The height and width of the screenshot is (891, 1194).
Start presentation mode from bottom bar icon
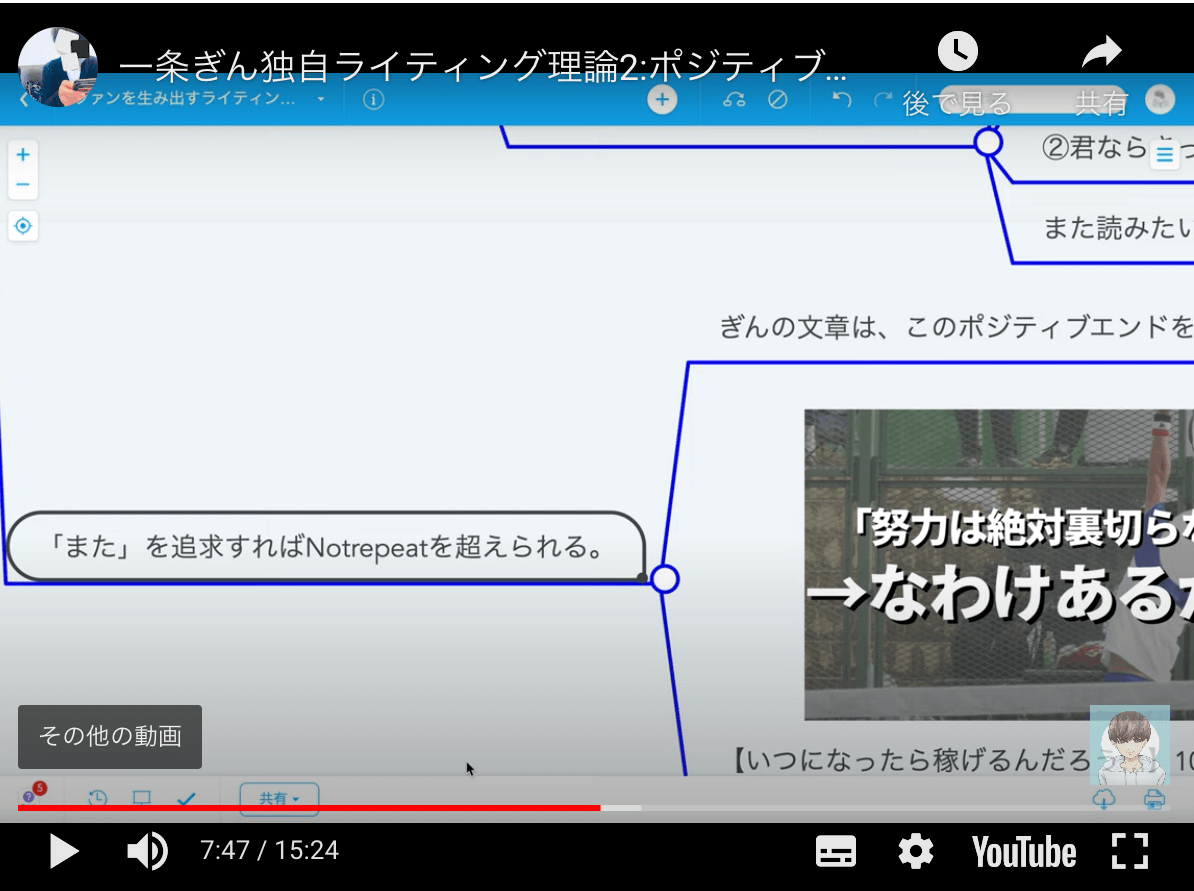pyautogui.click(x=142, y=798)
